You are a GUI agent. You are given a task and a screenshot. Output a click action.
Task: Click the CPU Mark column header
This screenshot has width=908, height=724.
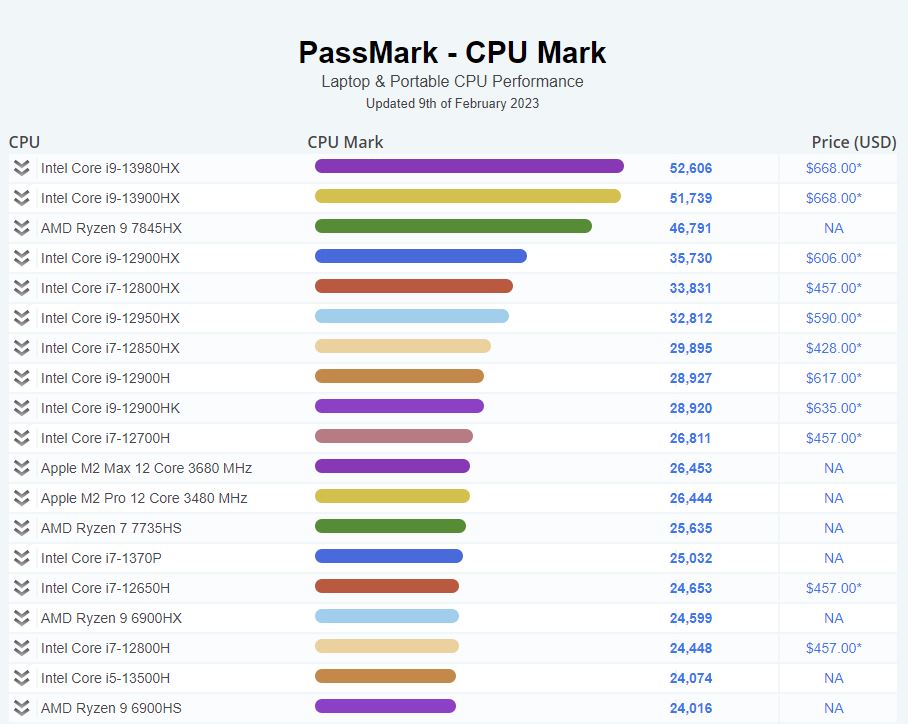(345, 142)
